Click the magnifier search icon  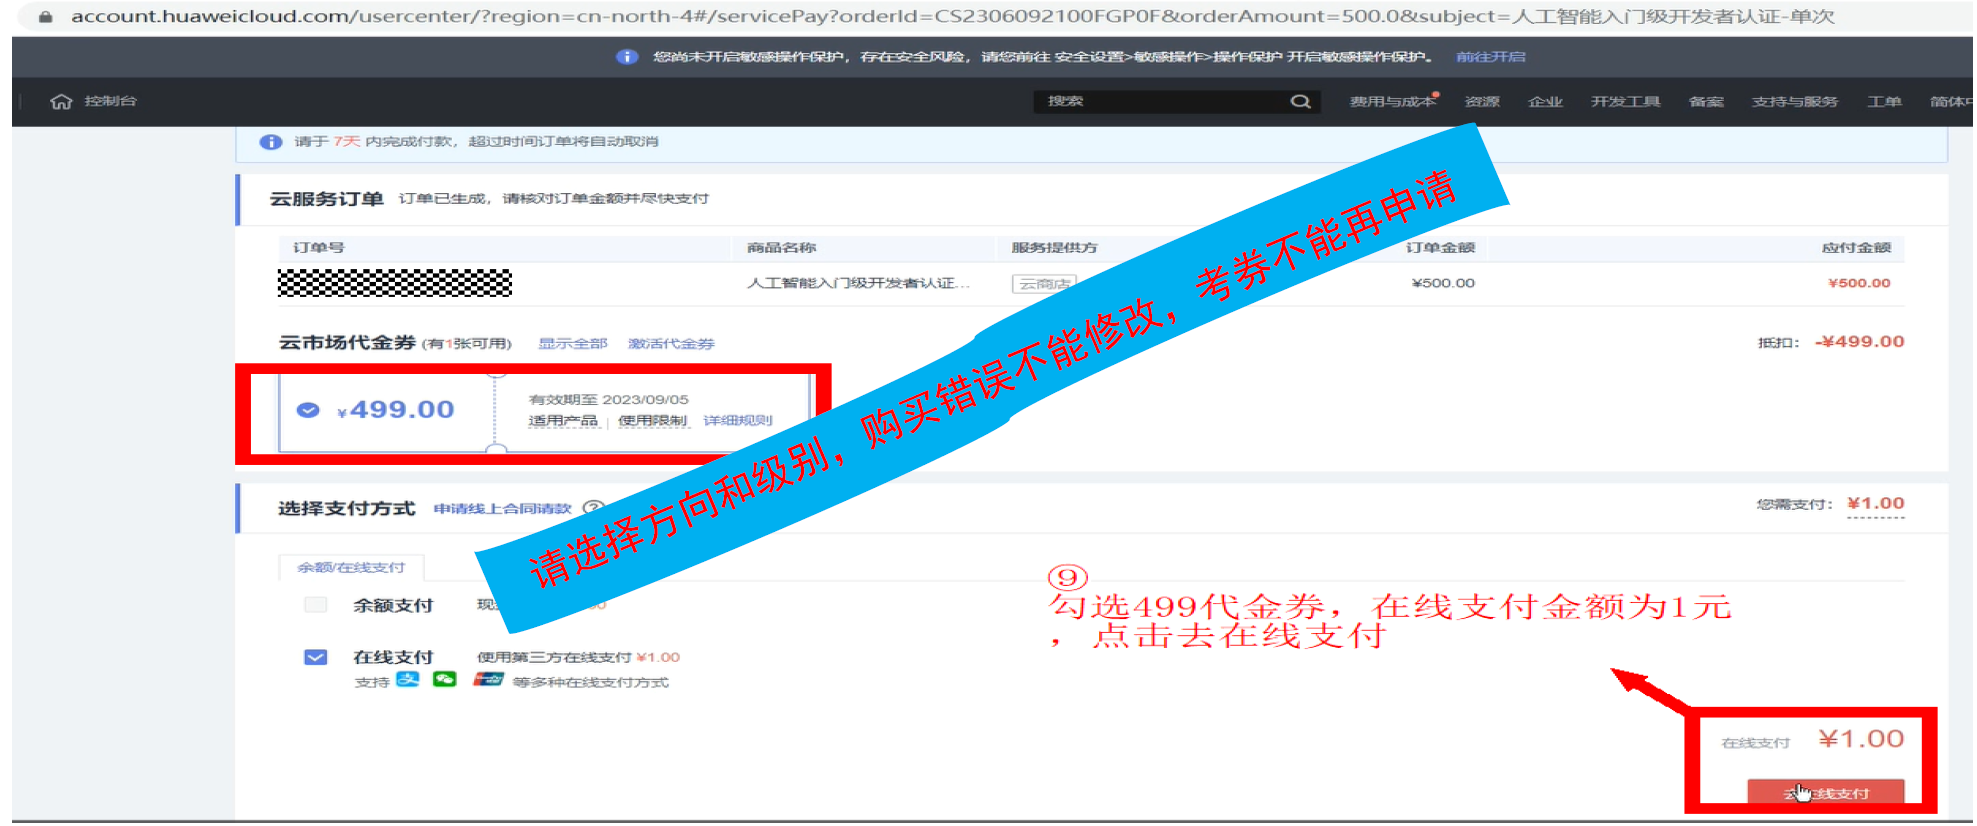click(x=1300, y=101)
